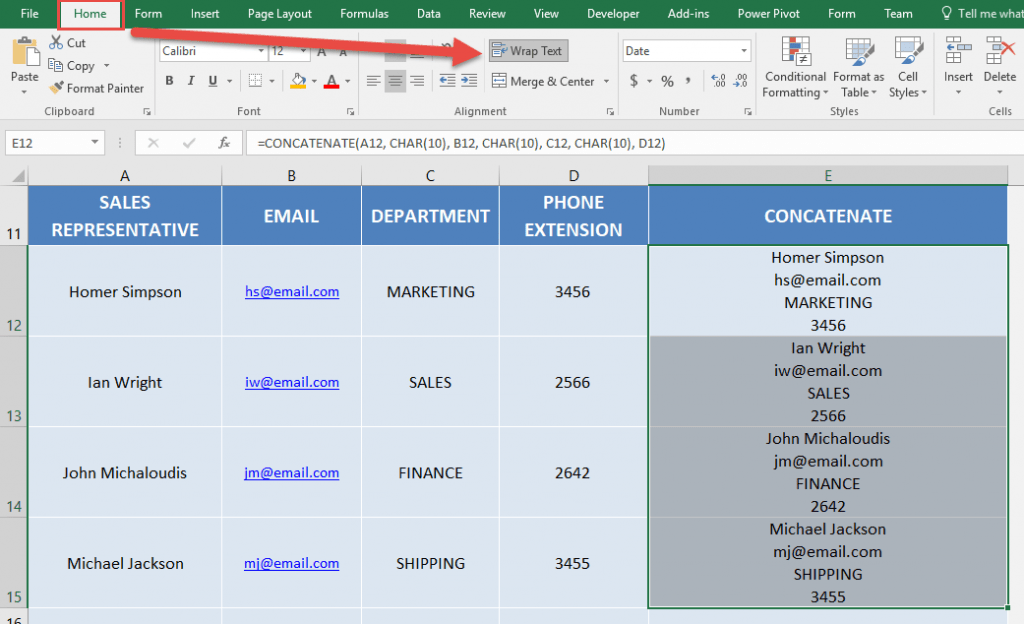This screenshot has height=624, width=1024.
Task: Open the Fill Color bucket icon
Action: (x=296, y=81)
